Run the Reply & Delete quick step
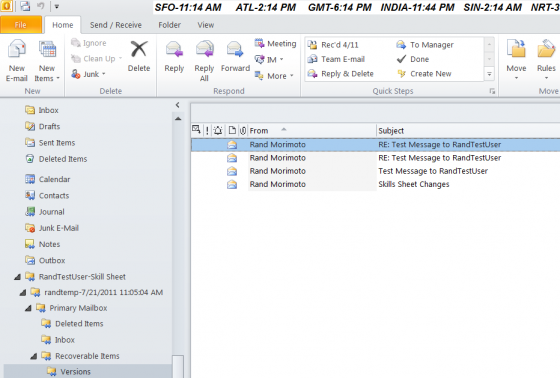This screenshot has height=378, width=560. coord(340,74)
